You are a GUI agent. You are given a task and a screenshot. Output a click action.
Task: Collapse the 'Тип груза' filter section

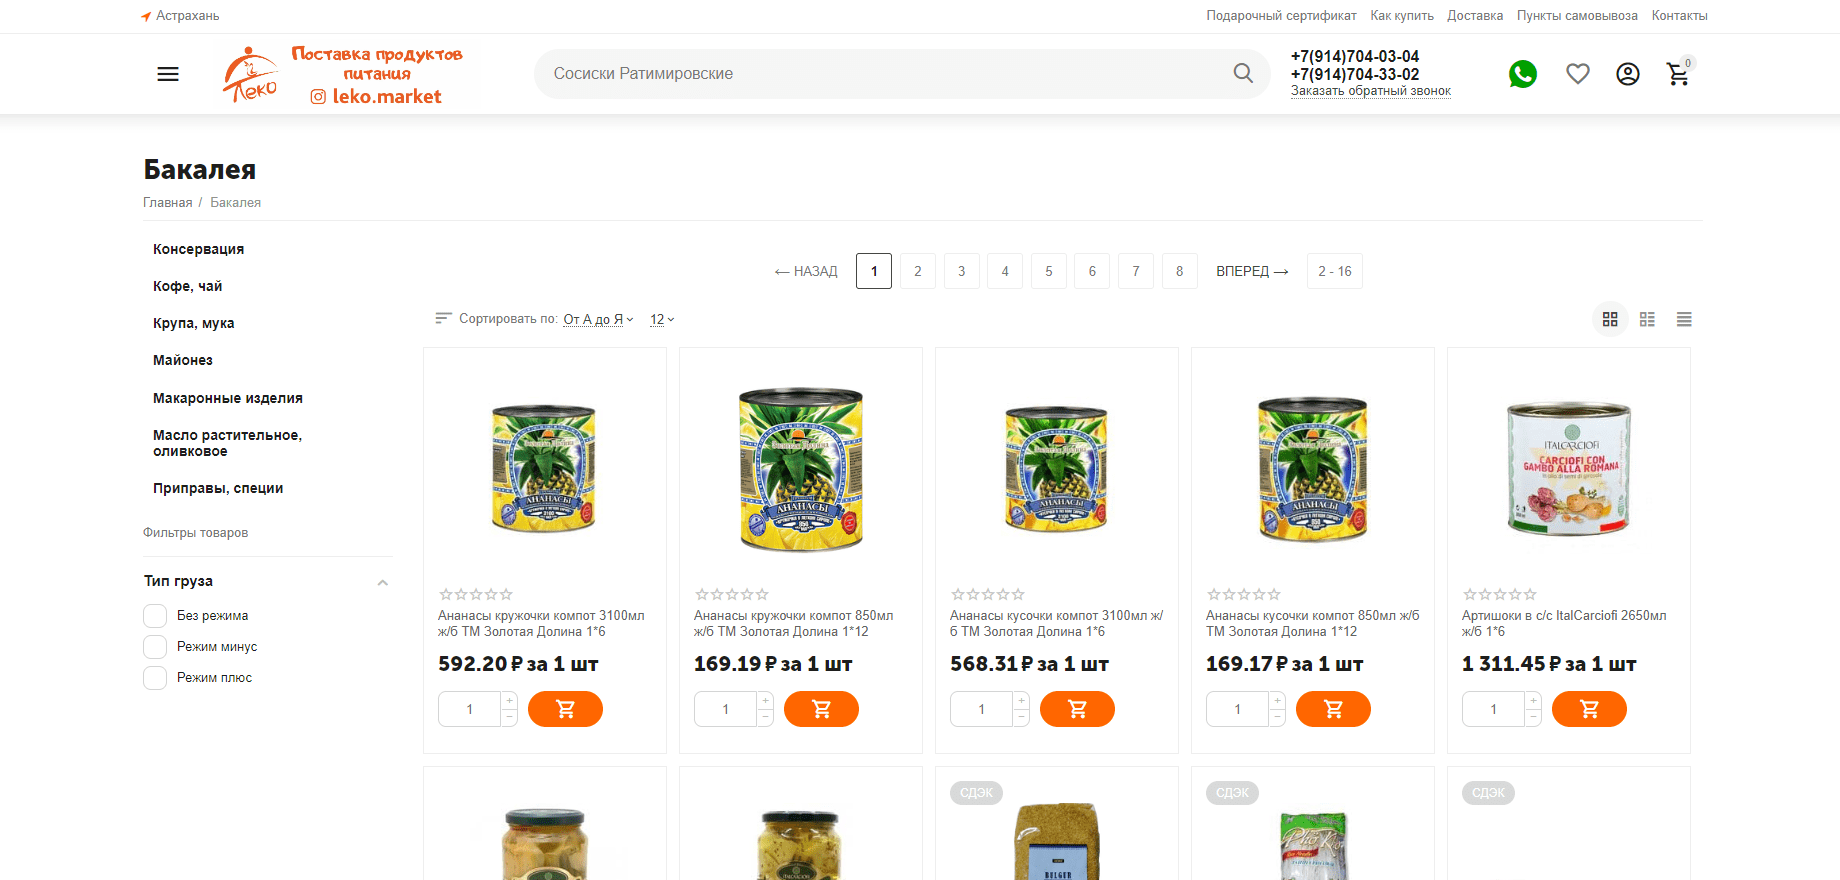[x=382, y=582]
